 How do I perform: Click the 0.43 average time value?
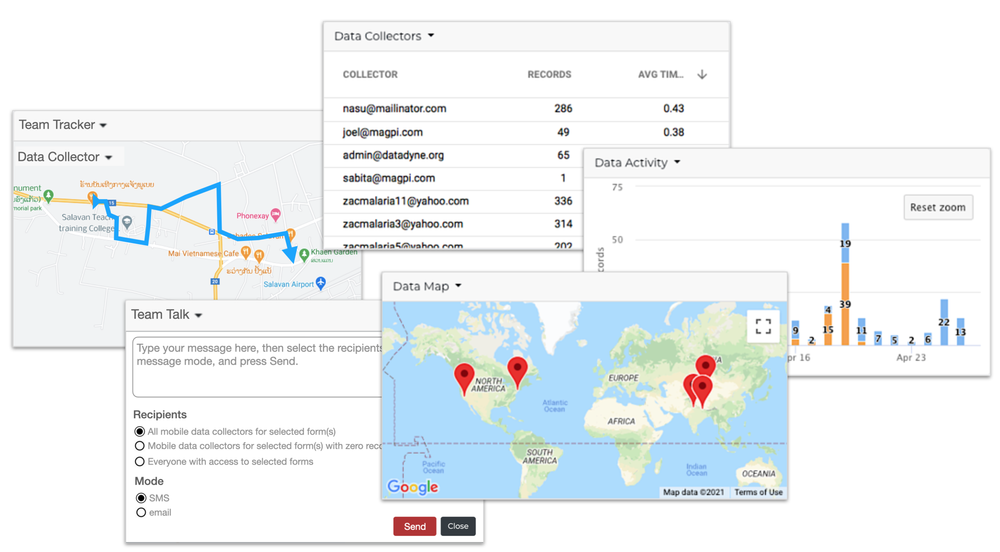(x=673, y=109)
